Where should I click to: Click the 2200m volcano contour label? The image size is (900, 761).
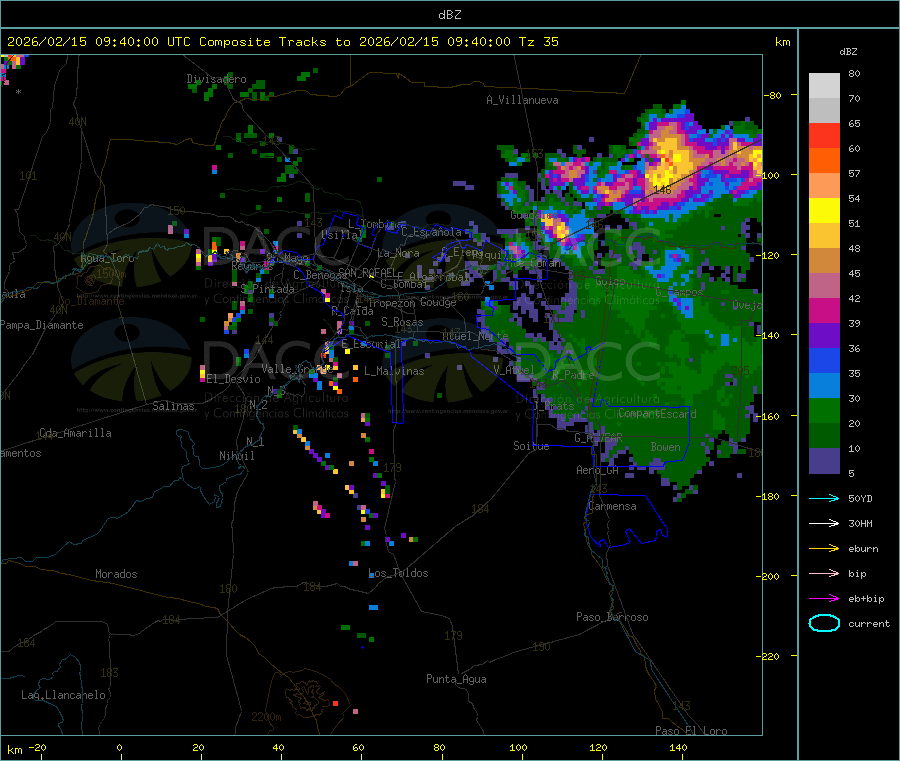266,717
